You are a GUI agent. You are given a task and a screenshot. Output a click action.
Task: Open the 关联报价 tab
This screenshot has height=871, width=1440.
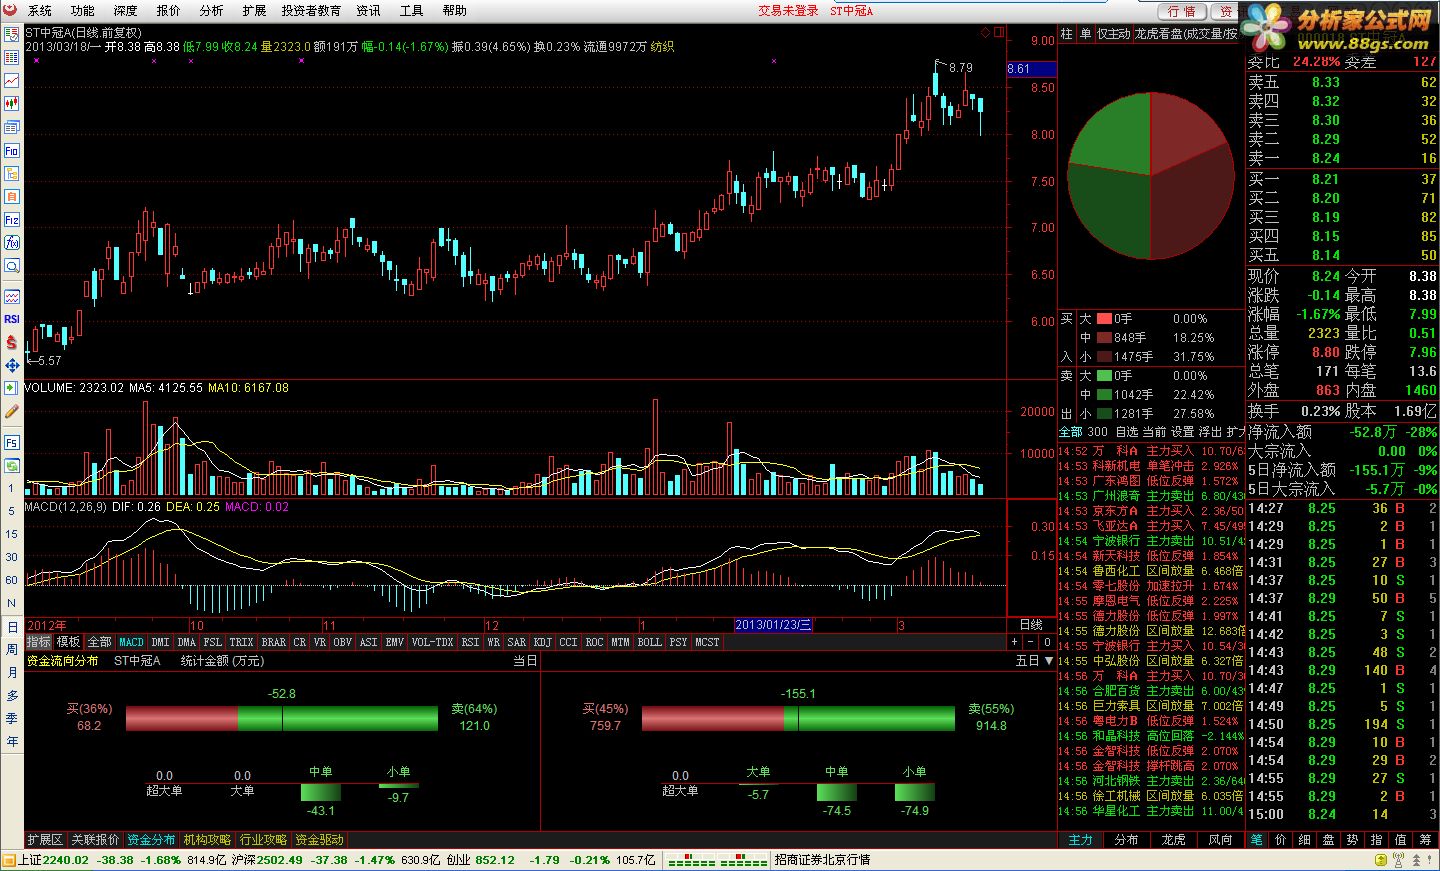click(95, 840)
